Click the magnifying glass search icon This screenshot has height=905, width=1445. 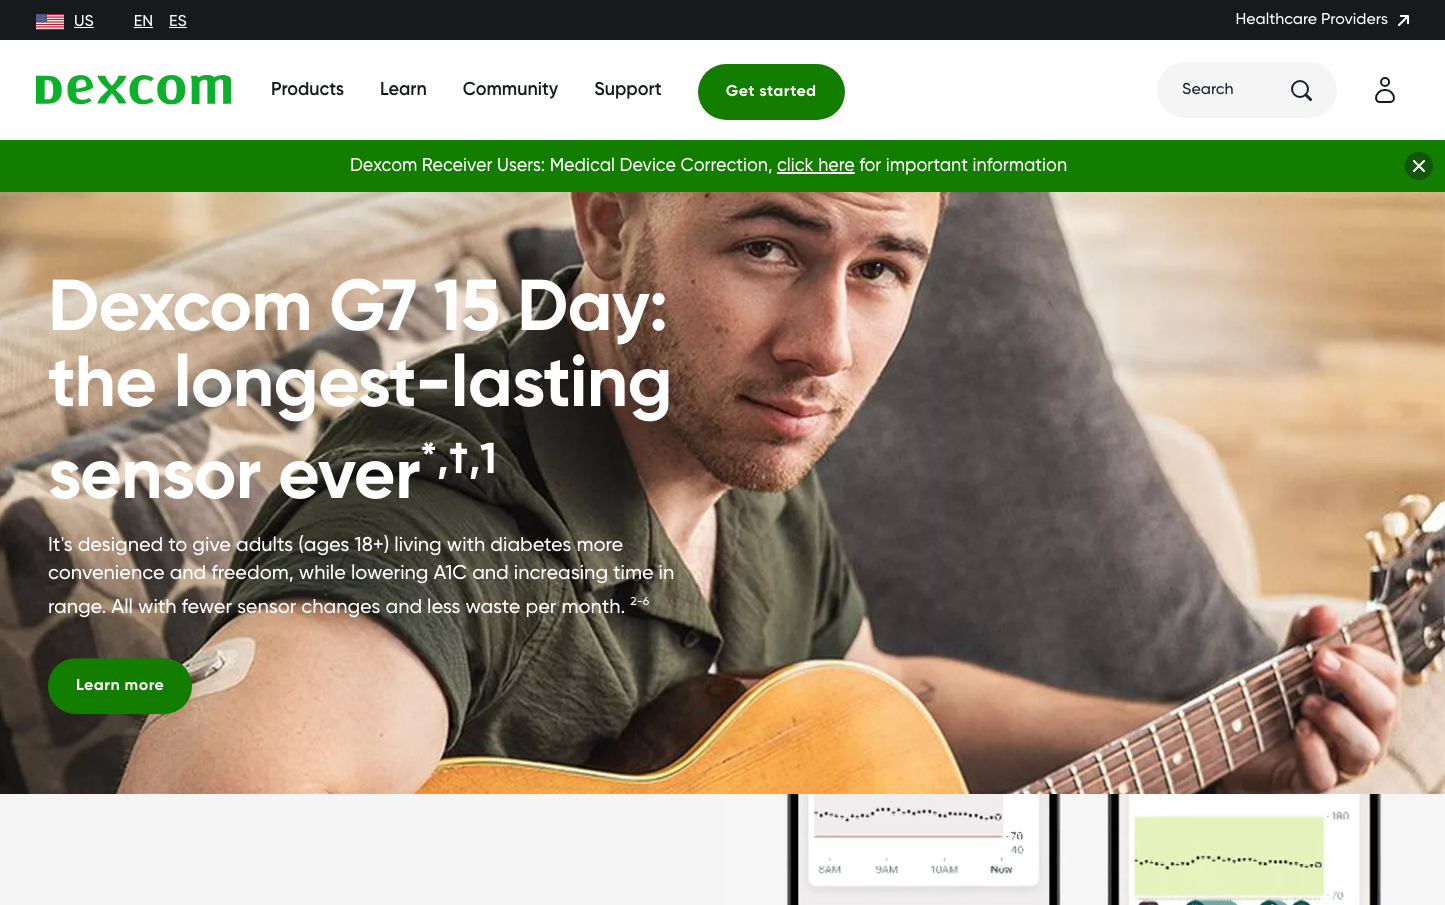pyautogui.click(x=1301, y=90)
